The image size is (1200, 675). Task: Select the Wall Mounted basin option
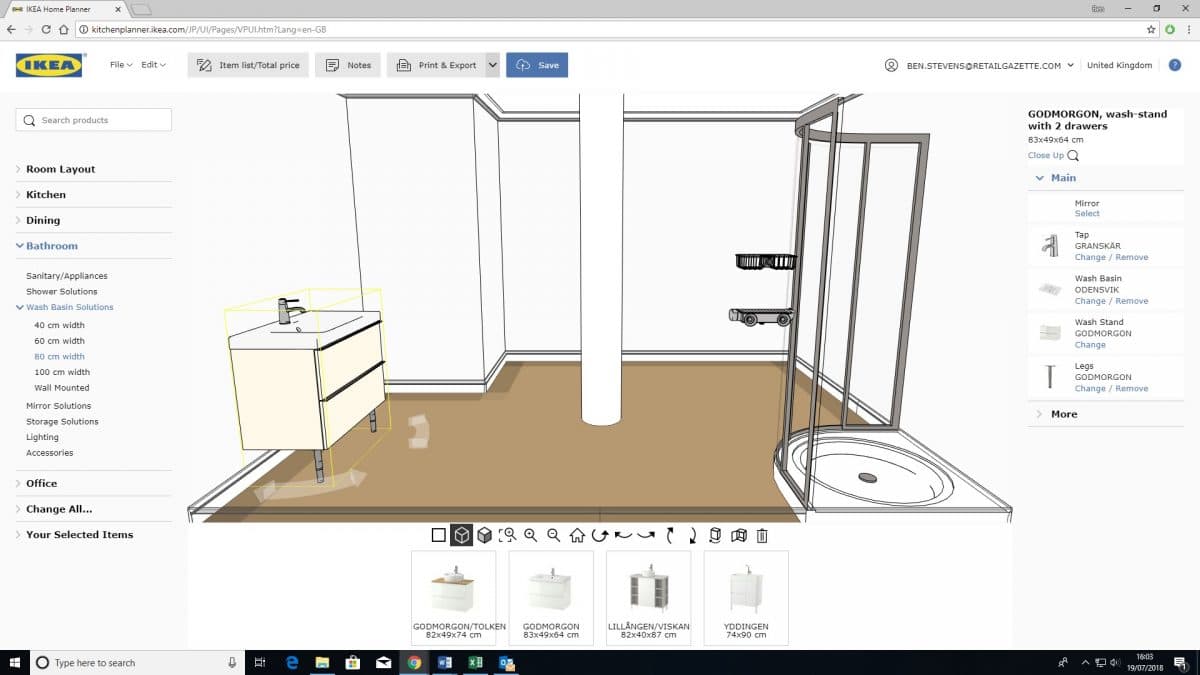pyautogui.click(x=61, y=387)
